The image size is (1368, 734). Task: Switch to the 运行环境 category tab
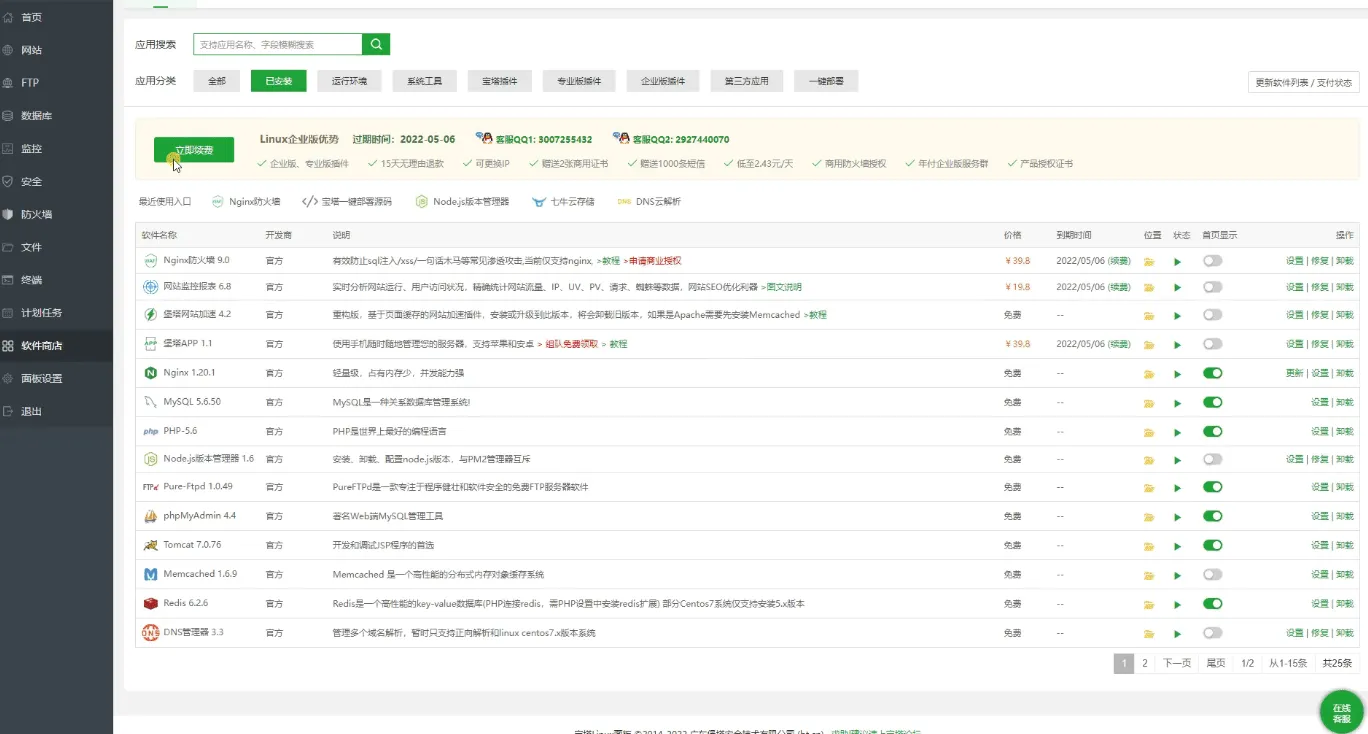349,81
